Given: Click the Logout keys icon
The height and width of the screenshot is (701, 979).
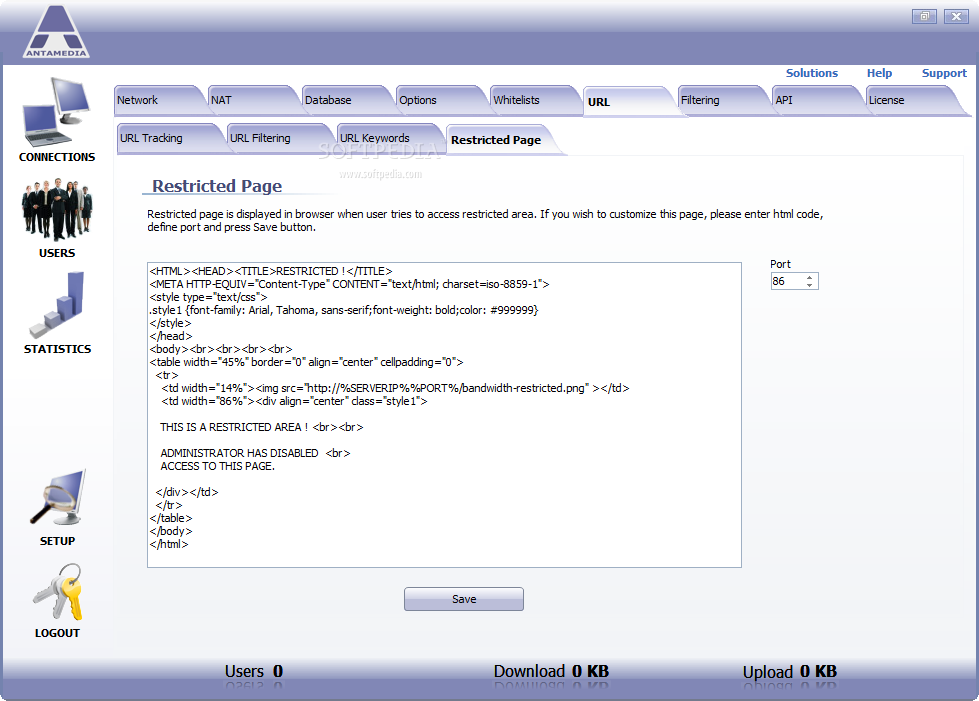Looking at the screenshot, I should click(57, 592).
